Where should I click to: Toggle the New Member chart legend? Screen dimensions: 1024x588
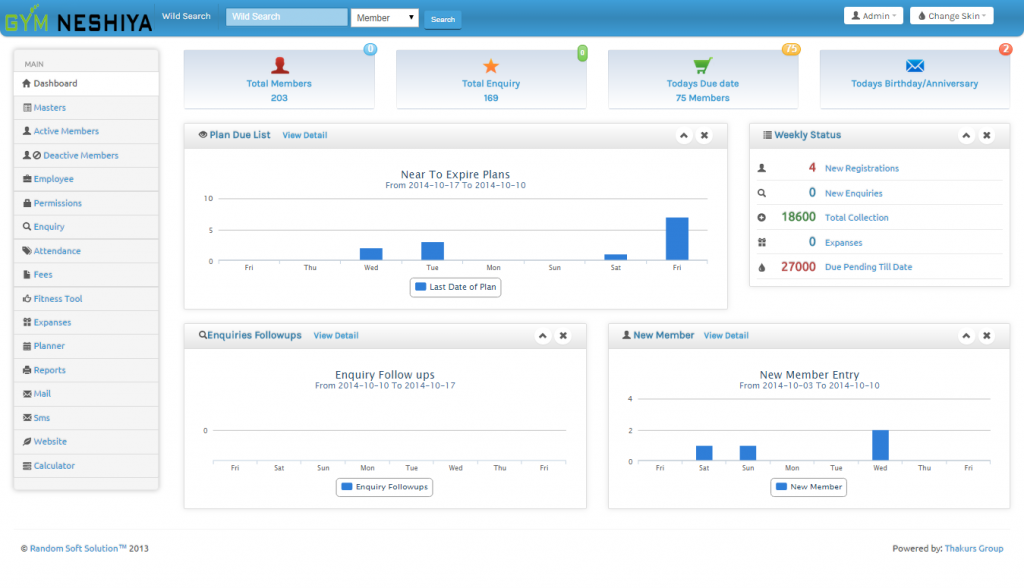tap(808, 487)
